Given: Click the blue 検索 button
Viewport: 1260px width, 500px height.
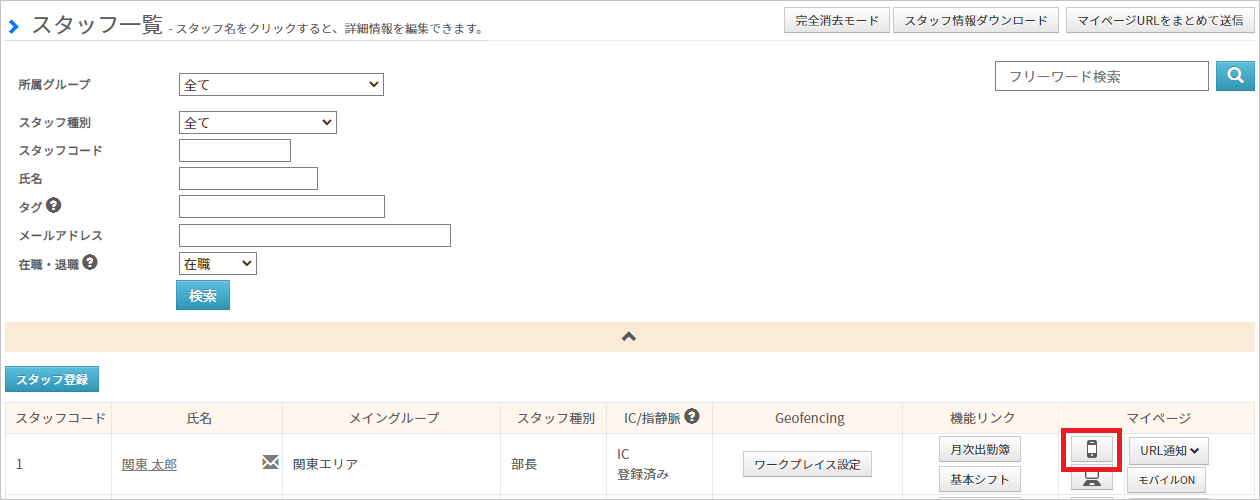Looking at the screenshot, I should (203, 296).
